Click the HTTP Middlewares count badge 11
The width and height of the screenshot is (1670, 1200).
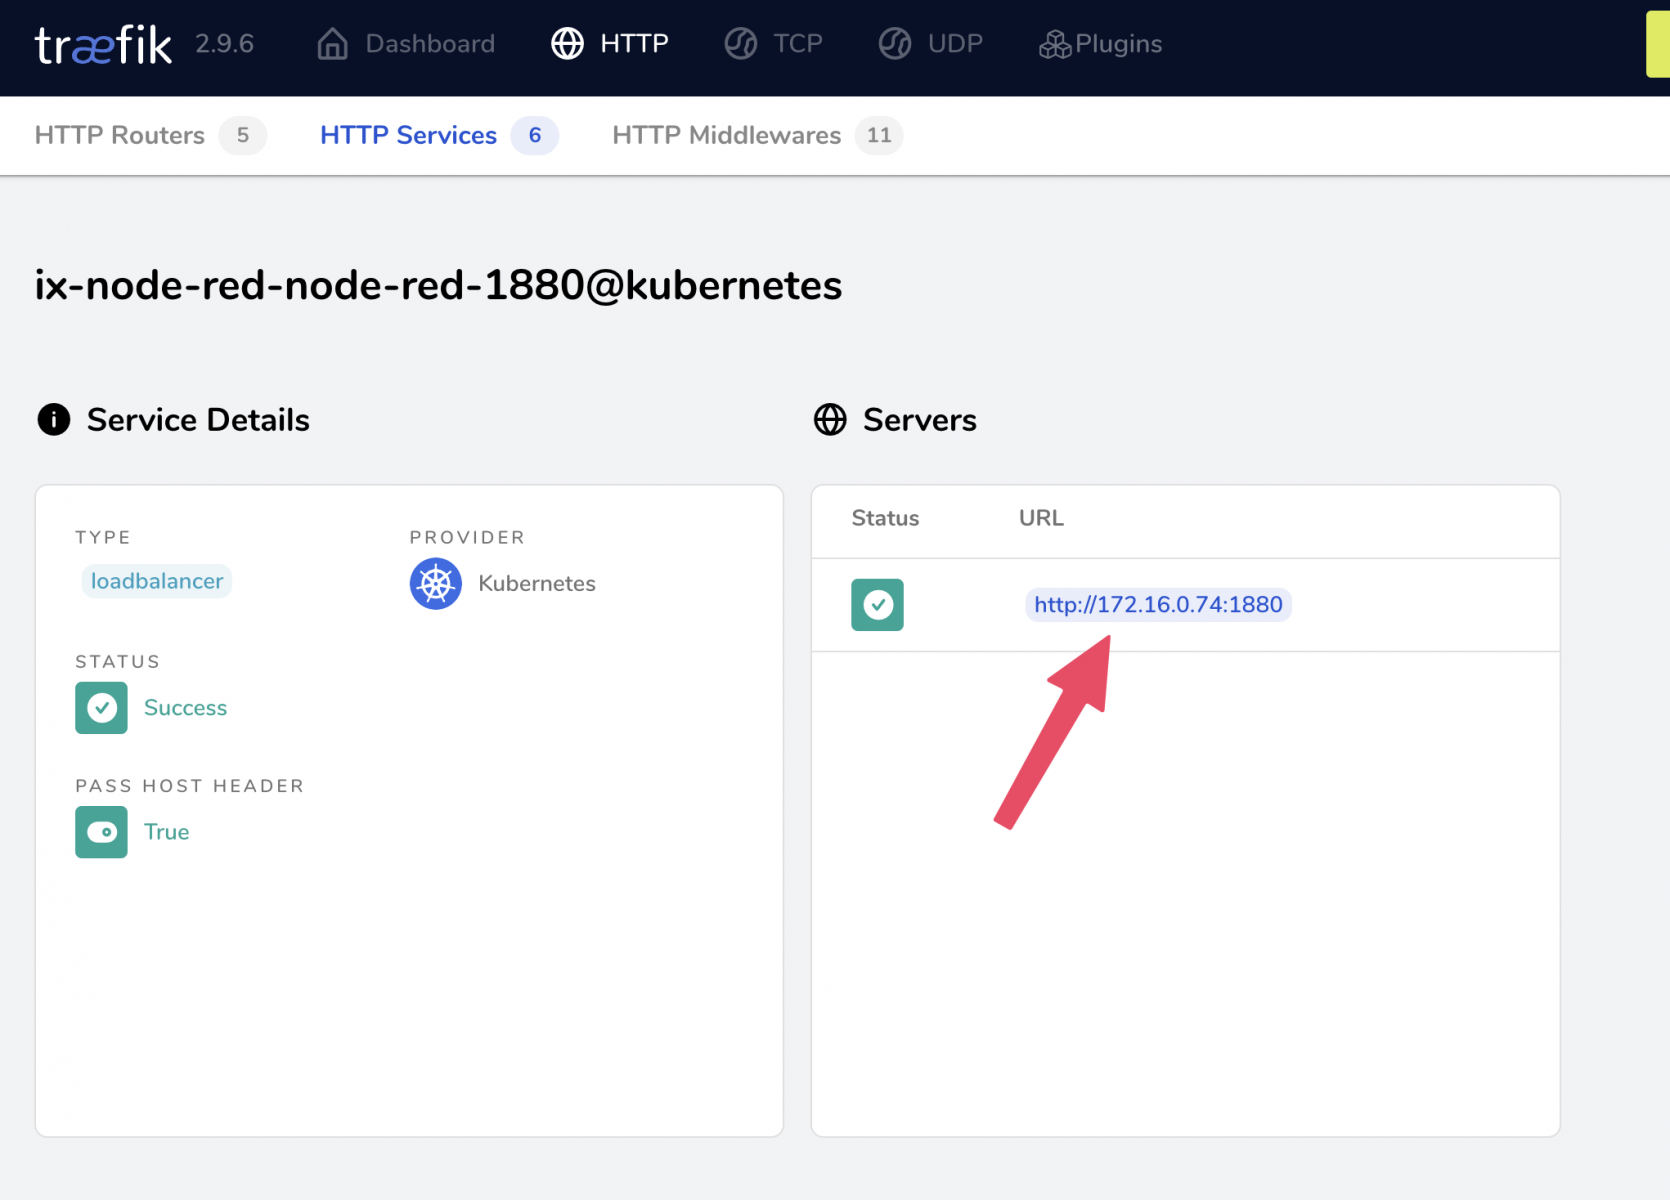point(879,135)
